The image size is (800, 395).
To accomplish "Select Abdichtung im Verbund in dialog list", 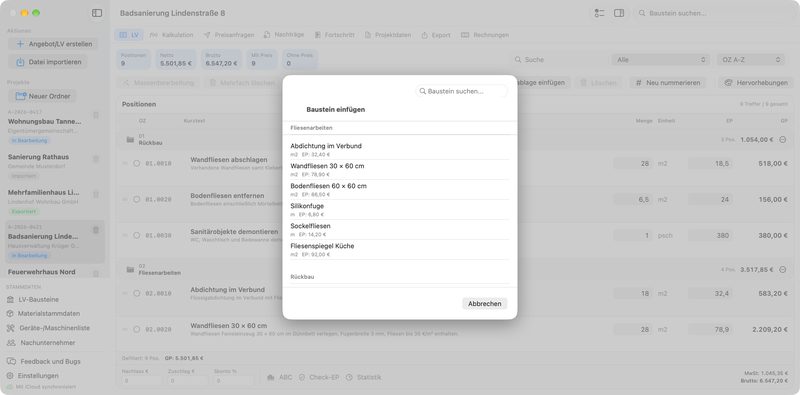I will pos(399,150).
